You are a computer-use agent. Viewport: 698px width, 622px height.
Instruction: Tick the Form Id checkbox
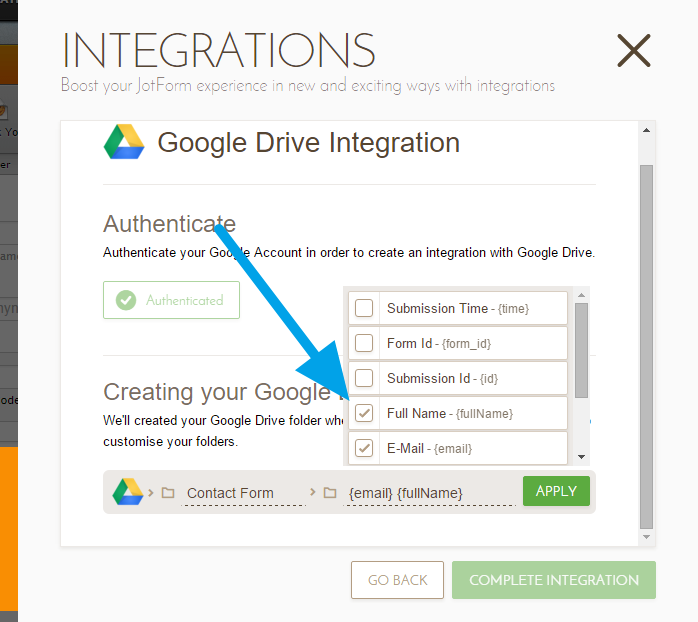tap(365, 343)
